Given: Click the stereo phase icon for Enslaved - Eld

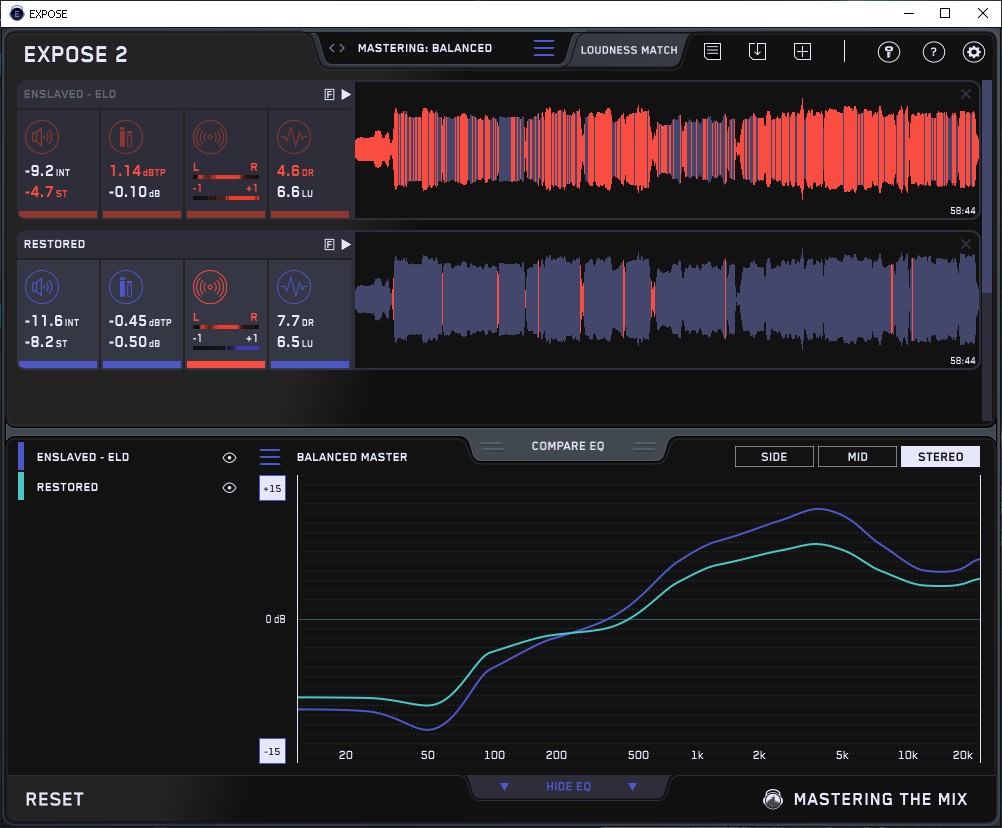Looking at the screenshot, I should coord(210,137).
